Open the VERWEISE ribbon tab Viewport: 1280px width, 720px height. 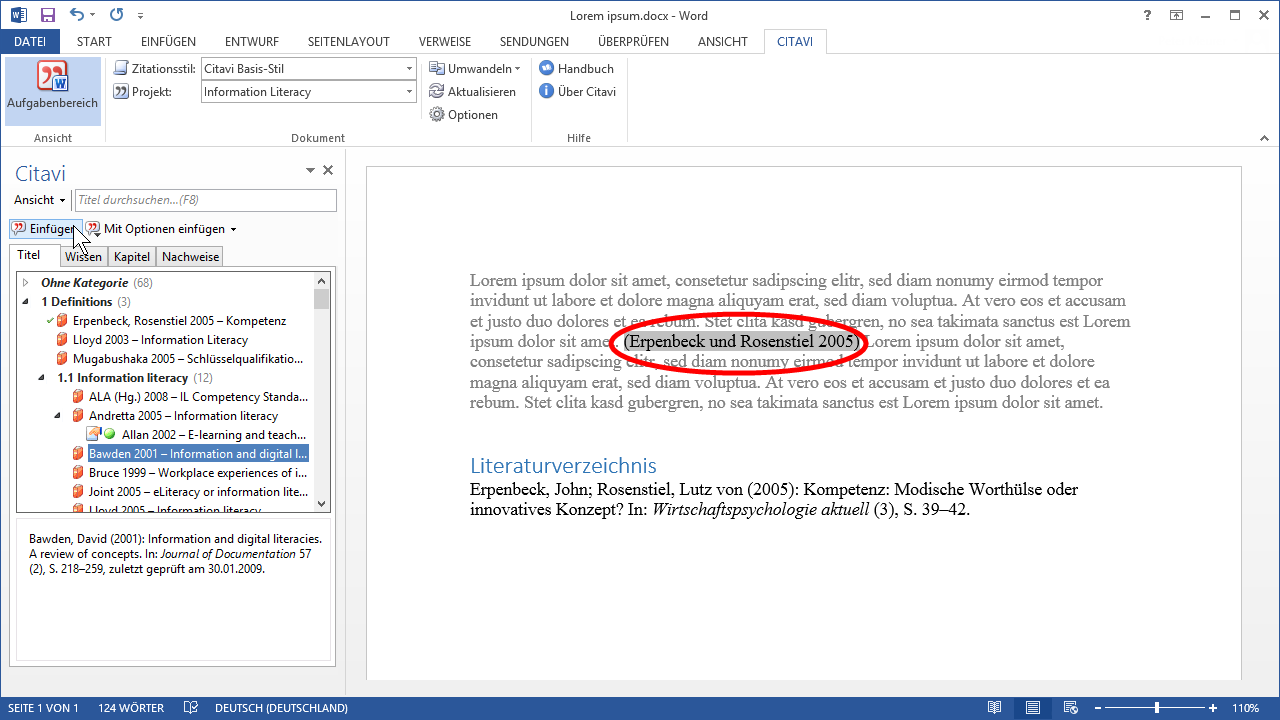[445, 41]
